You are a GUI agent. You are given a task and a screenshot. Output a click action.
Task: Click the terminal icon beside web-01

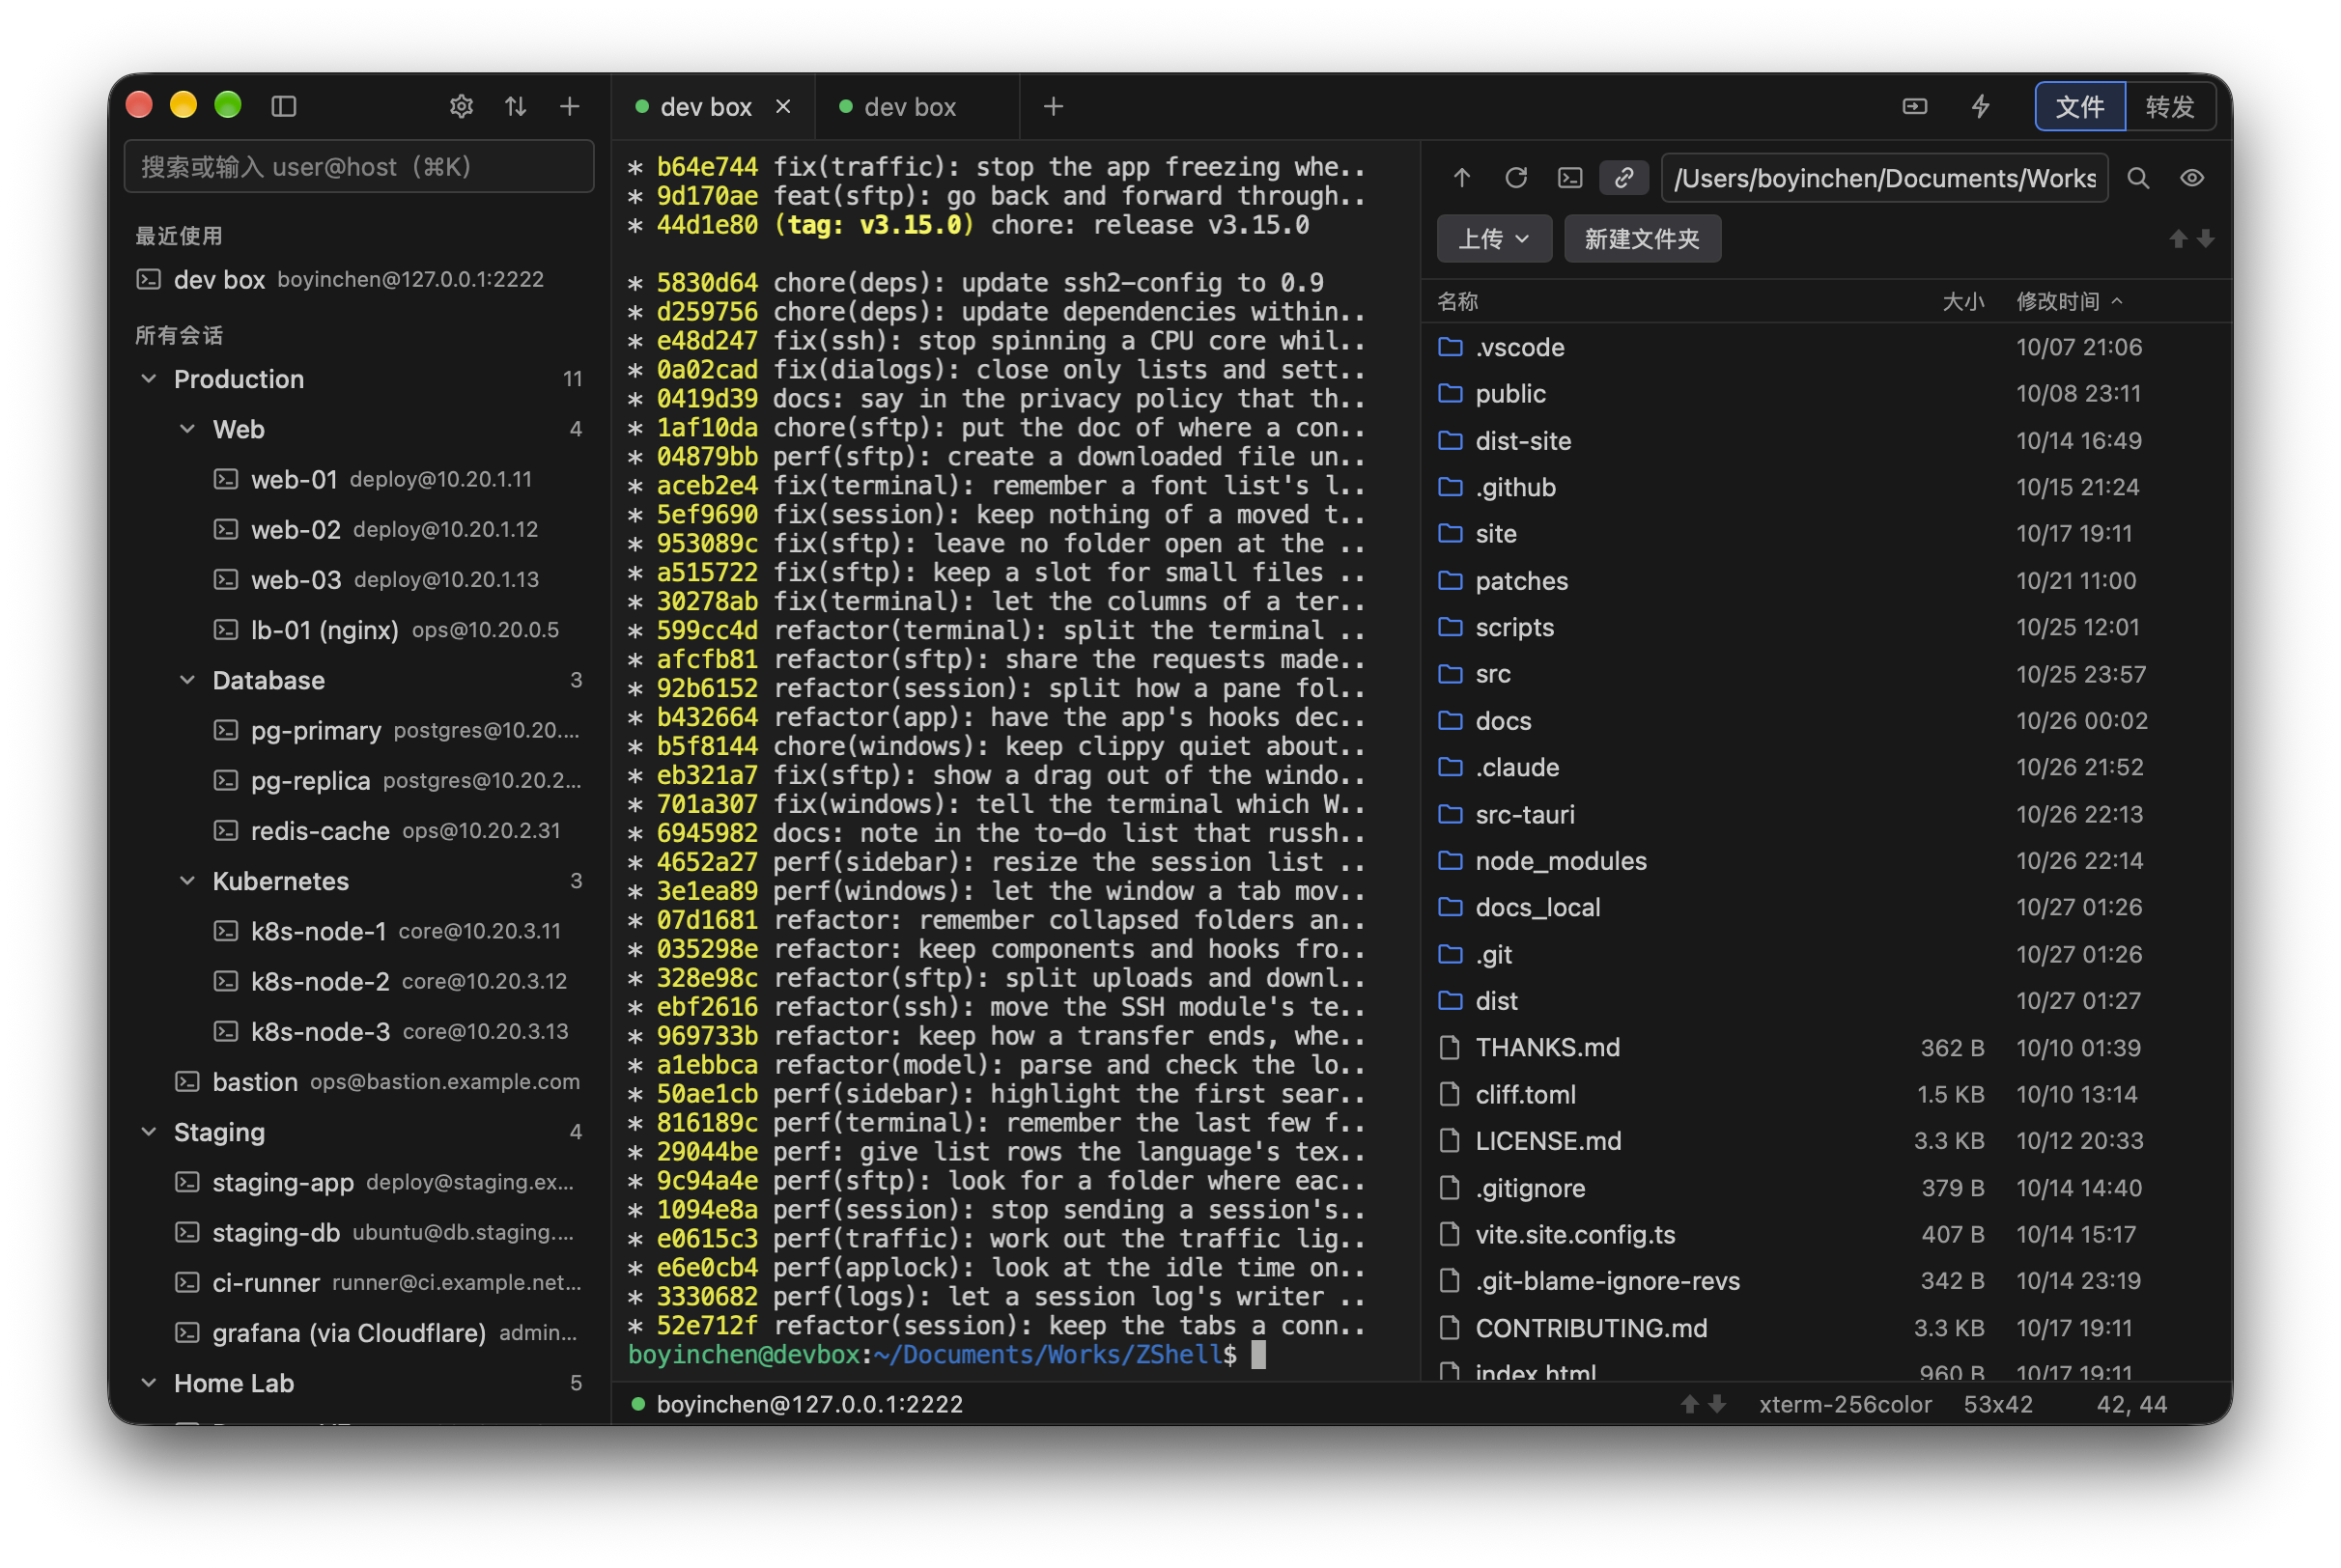[x=226, y=479]
